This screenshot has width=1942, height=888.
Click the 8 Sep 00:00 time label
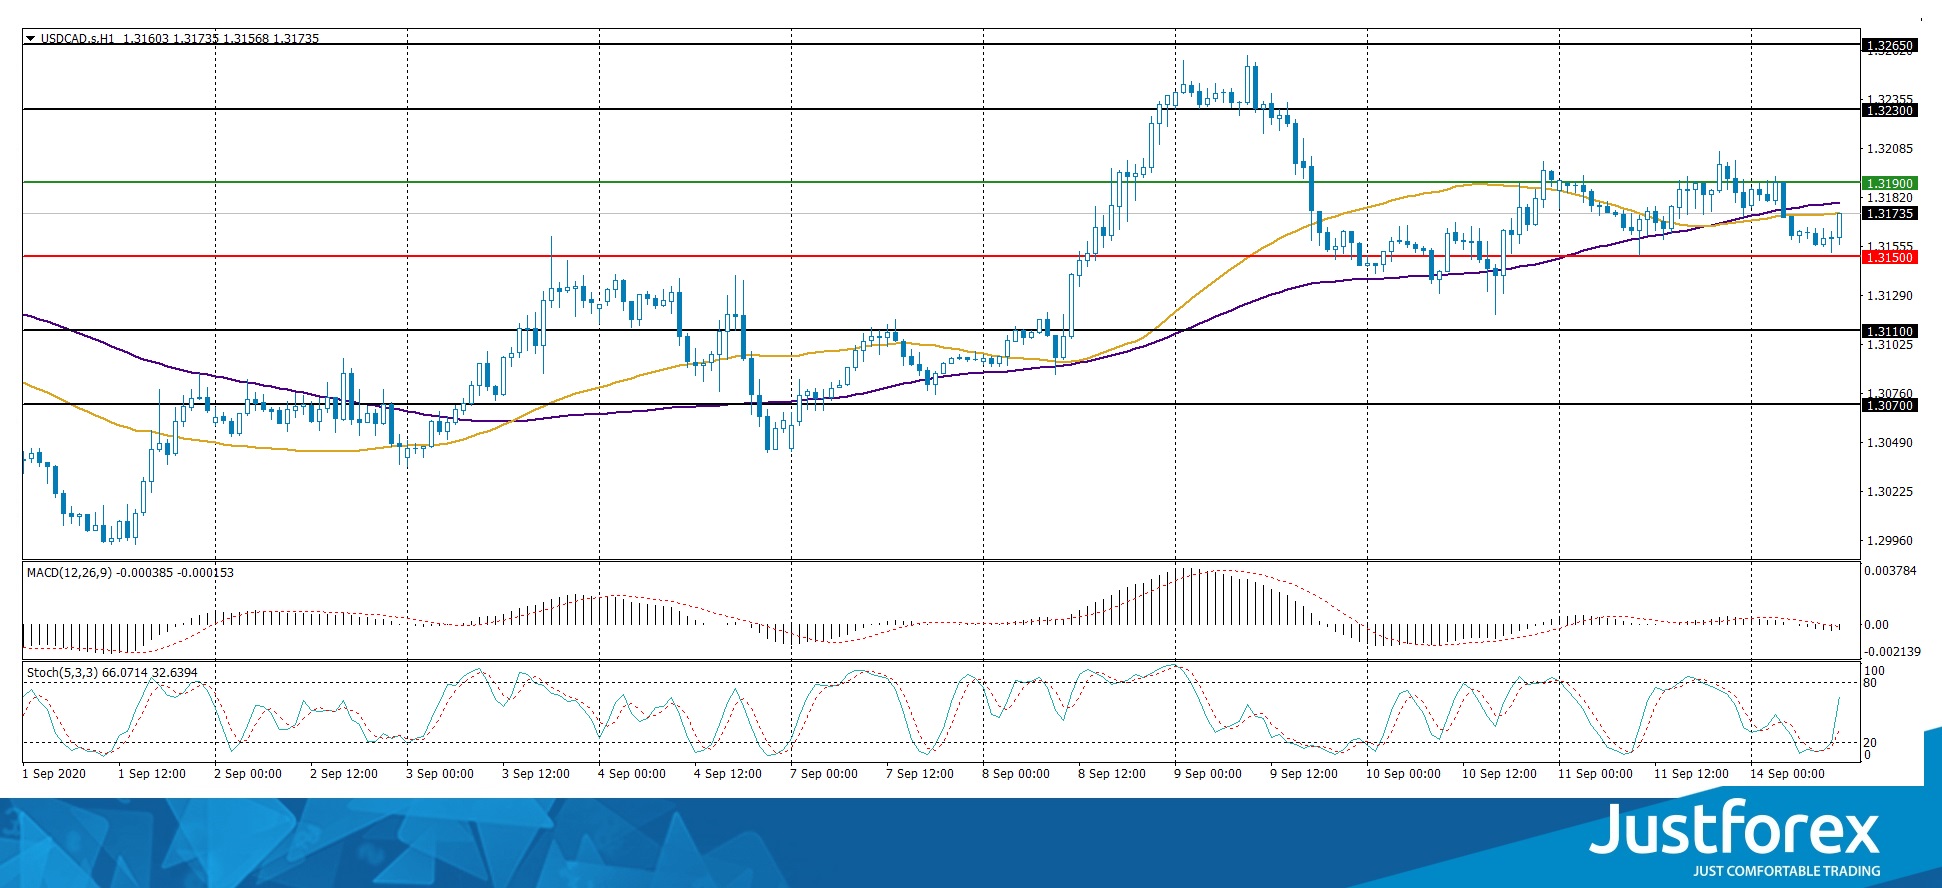1016,774
